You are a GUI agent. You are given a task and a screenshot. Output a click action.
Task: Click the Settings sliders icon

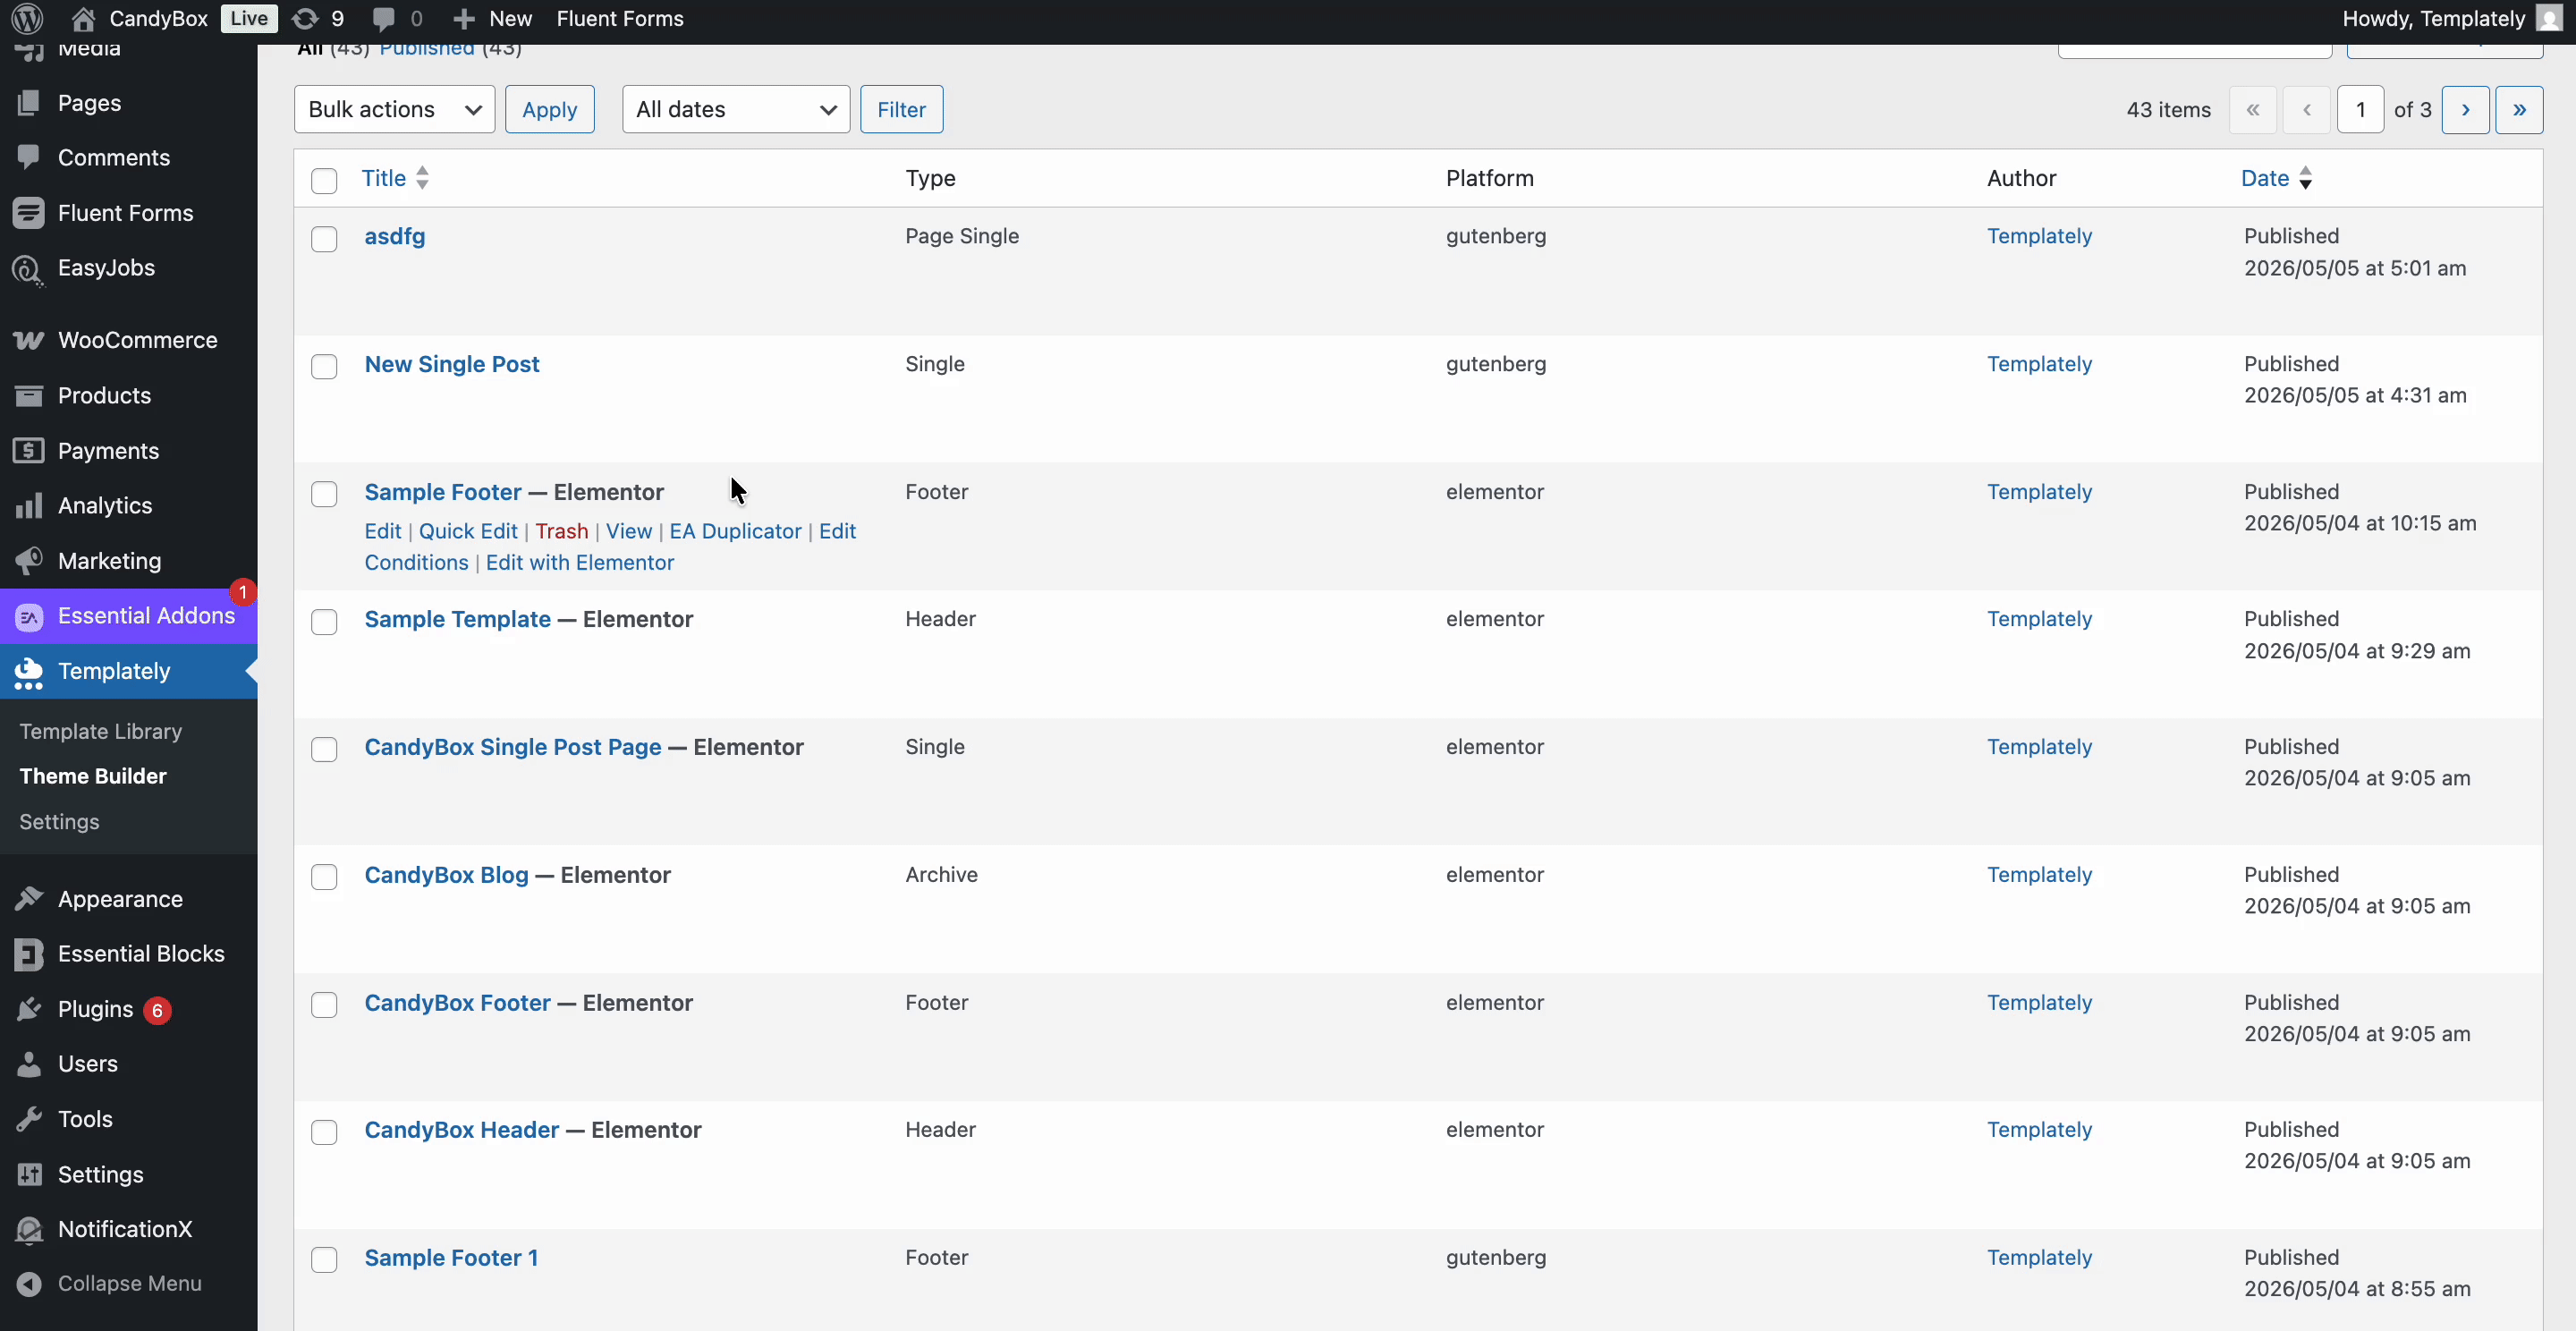29,1174
